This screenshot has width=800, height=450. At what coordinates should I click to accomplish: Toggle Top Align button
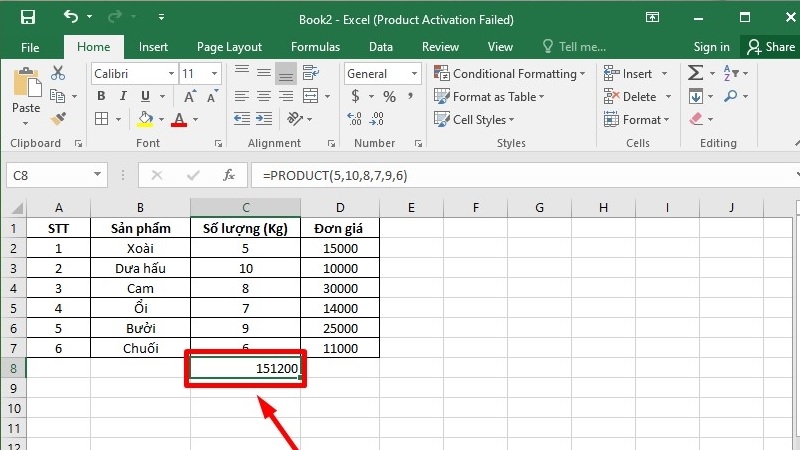[x=242, y=72]
